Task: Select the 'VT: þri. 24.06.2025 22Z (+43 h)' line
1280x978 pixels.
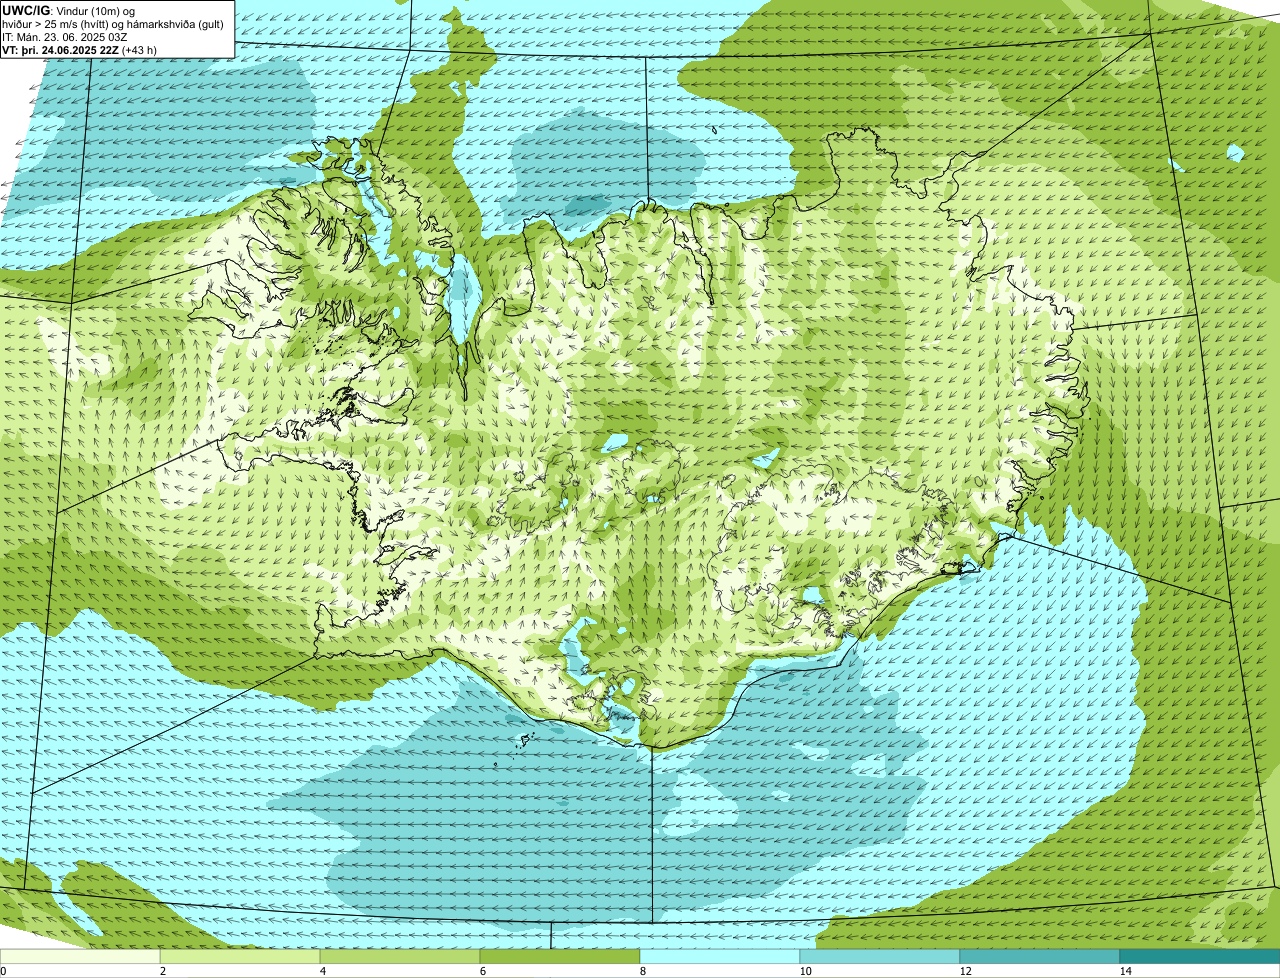Action: click(80, 48)
